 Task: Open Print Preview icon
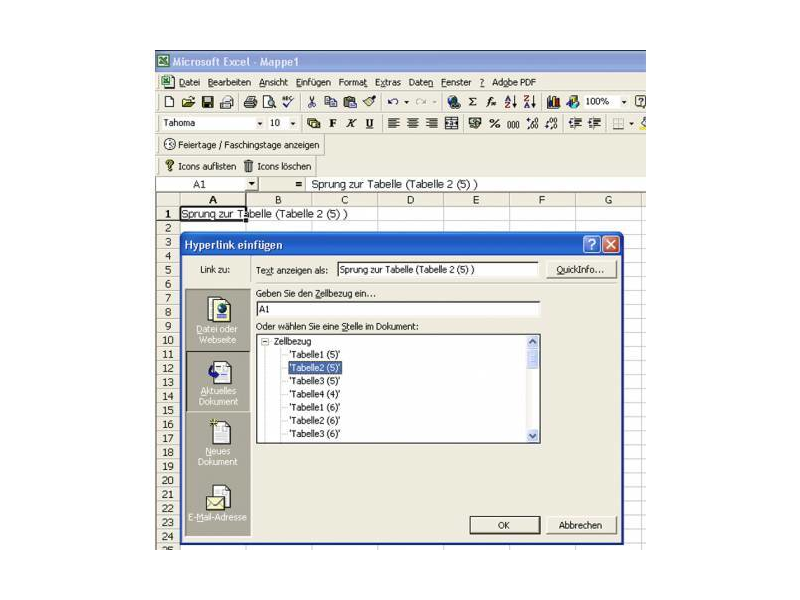pos(269,102)
